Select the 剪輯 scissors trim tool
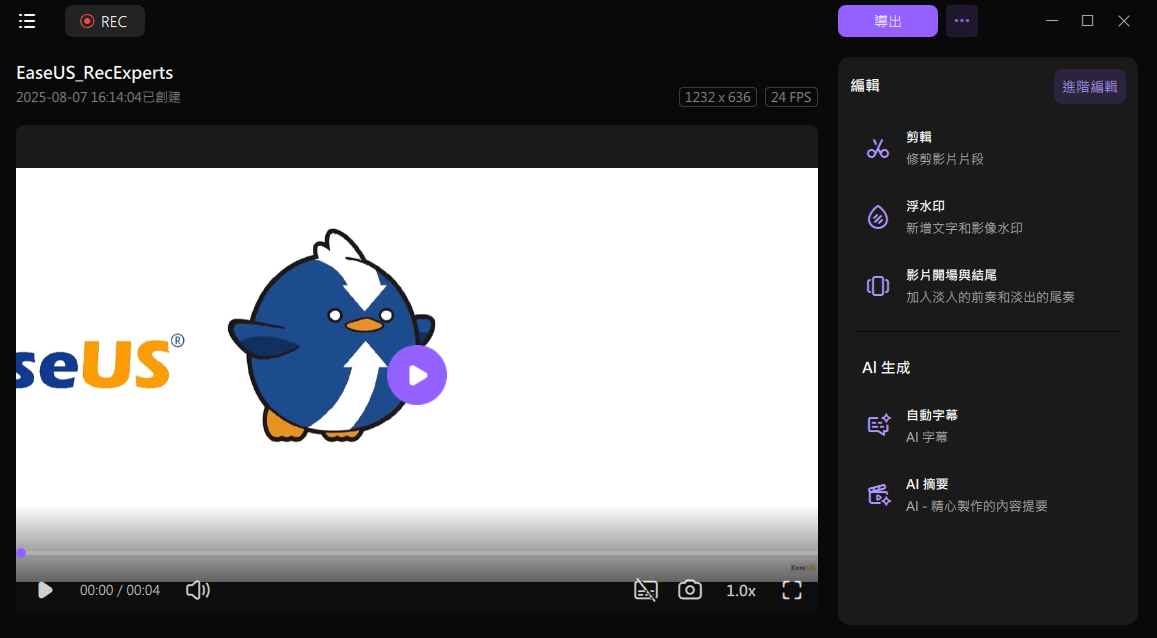 click(989, 148)
